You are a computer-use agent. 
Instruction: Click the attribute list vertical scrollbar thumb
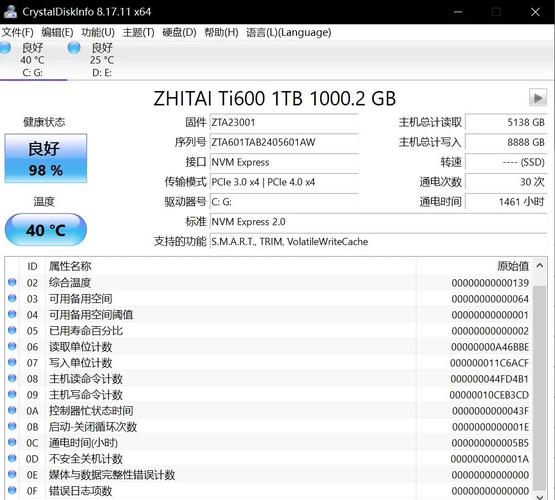(x=539, y=387)
